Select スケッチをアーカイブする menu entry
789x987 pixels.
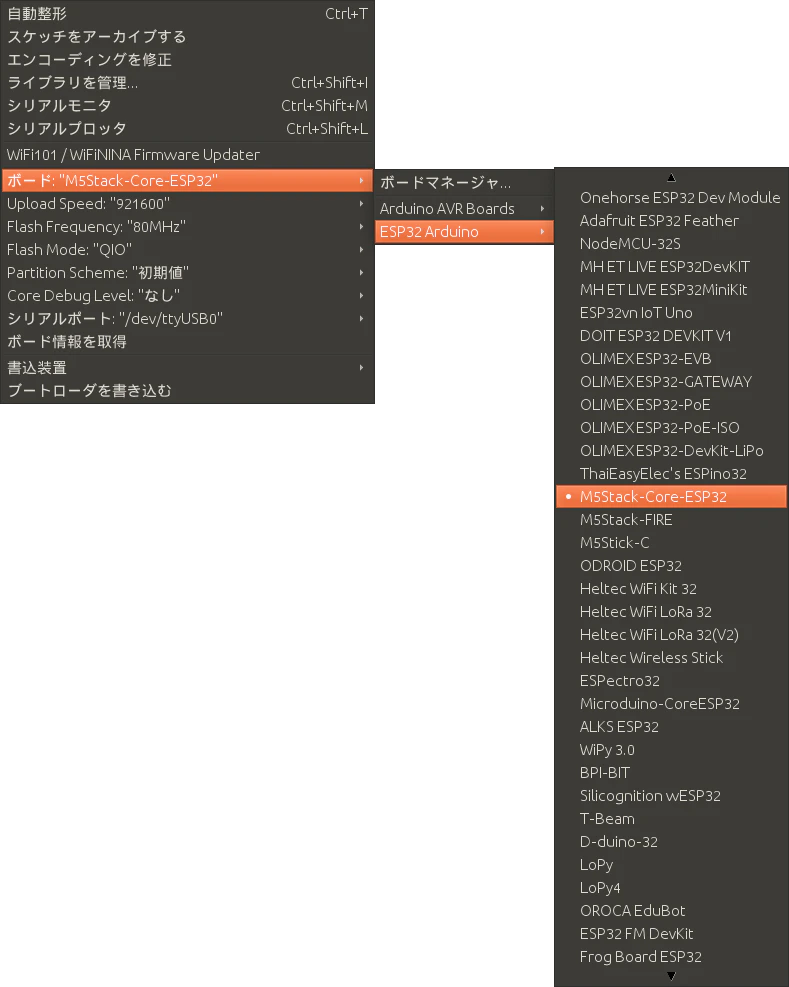(x=187, y=37)
